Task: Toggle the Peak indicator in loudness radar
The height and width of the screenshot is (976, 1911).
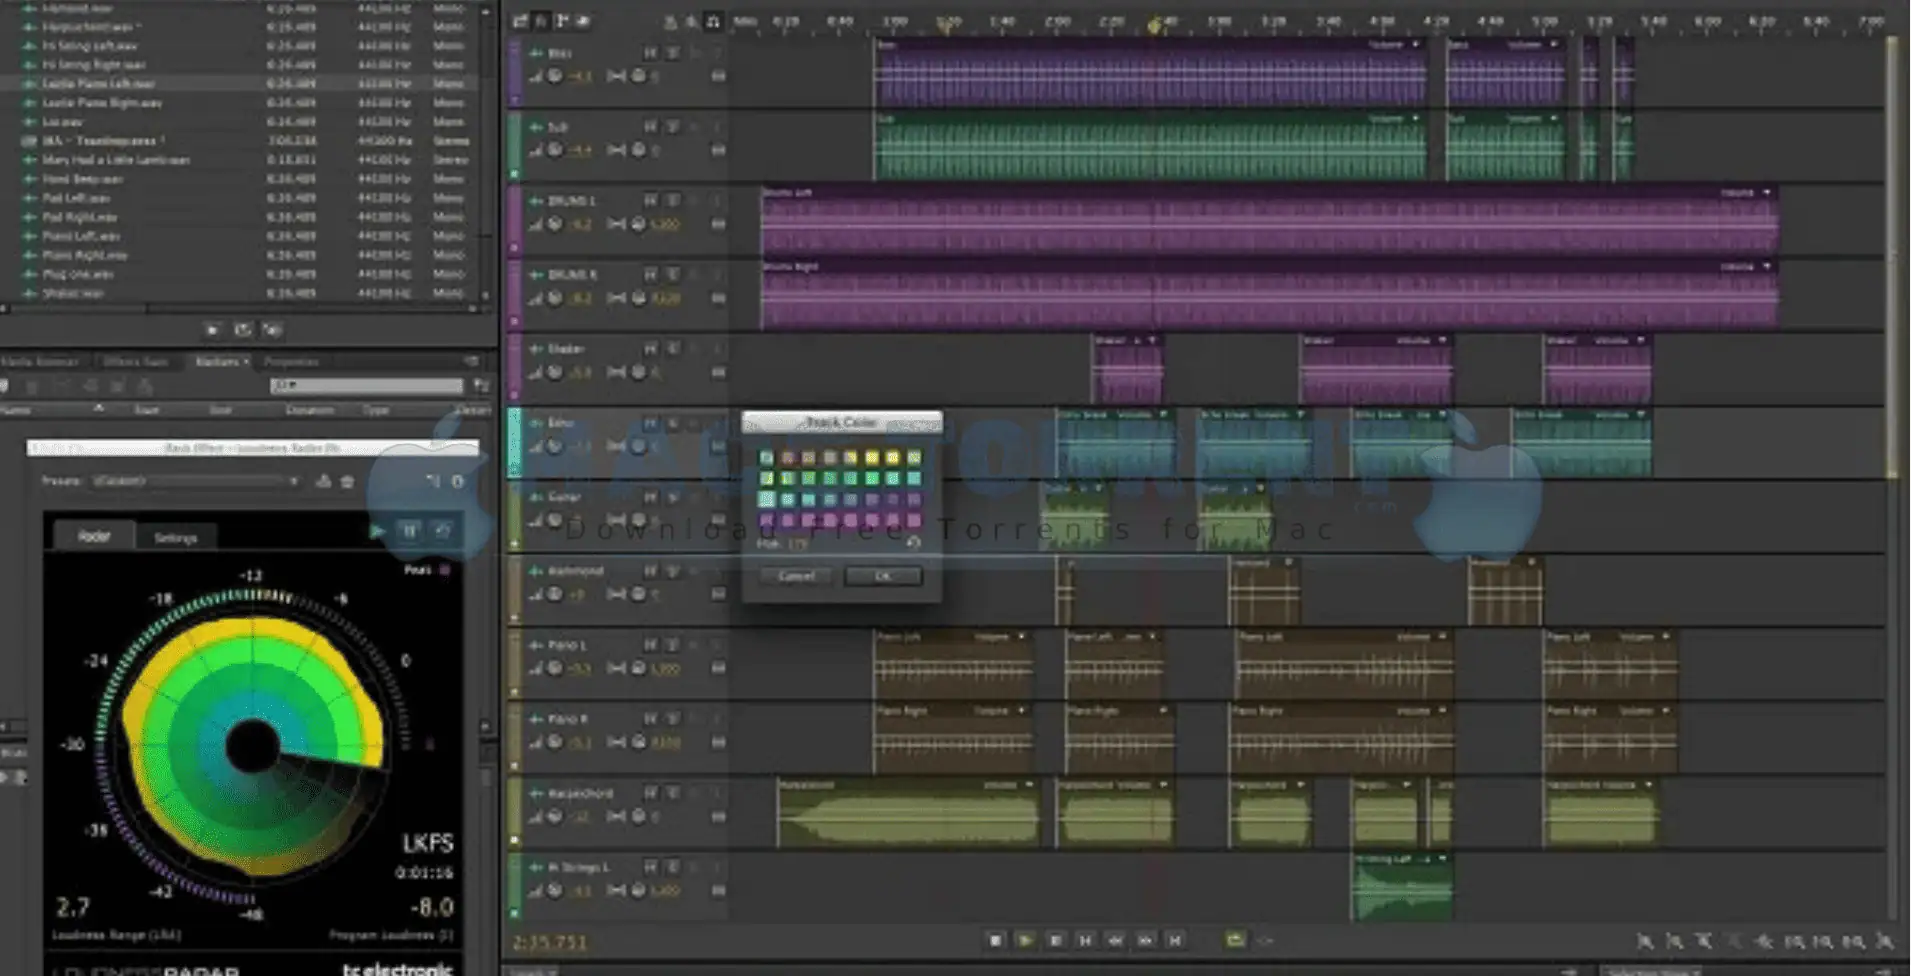Action: click(x=445, y=569)
